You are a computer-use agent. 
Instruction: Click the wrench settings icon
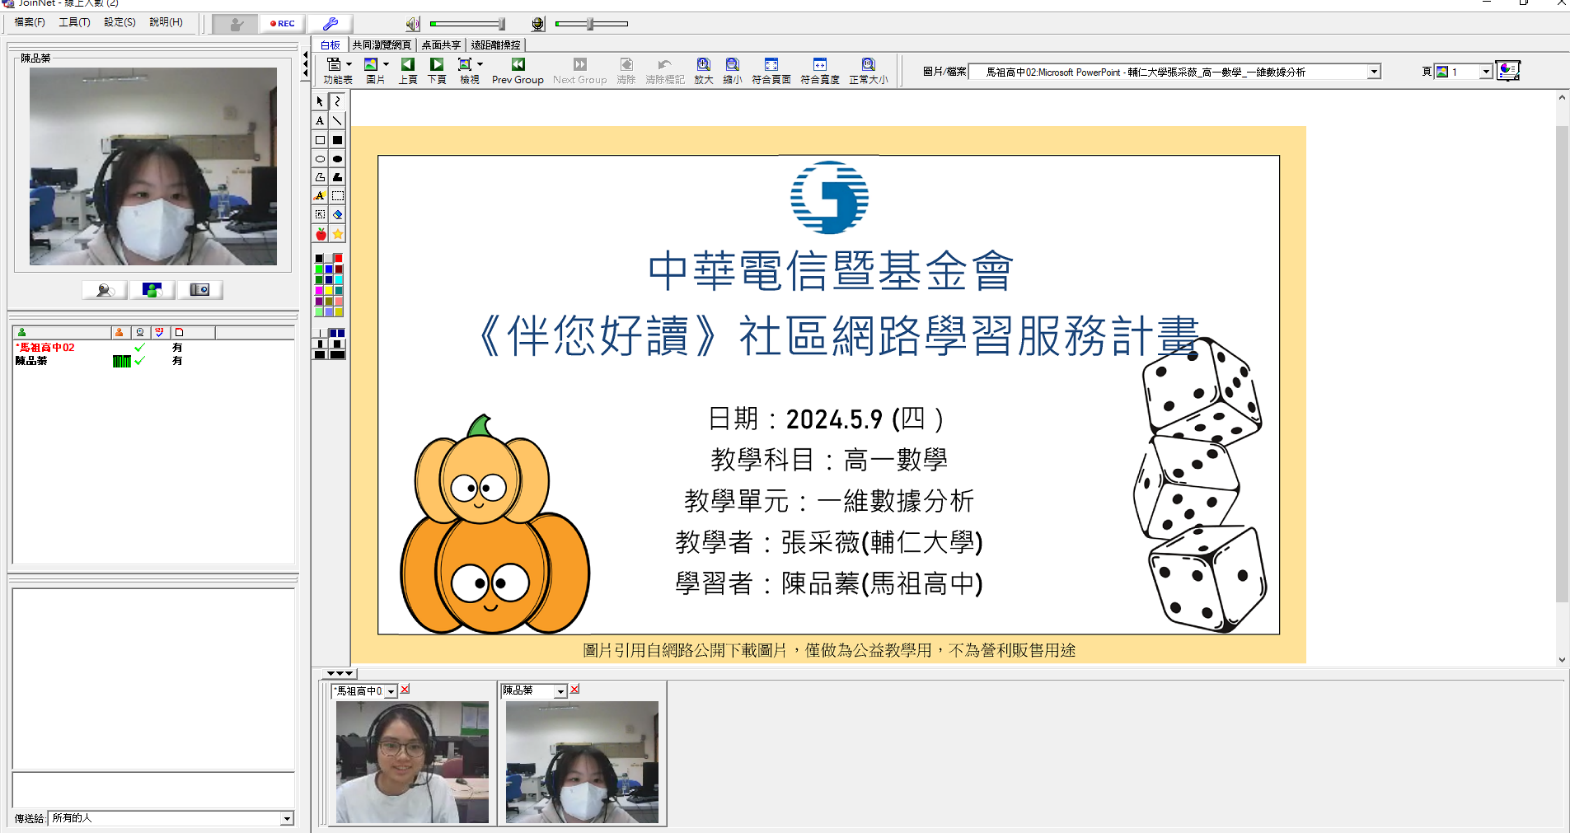tap(330, 23)
